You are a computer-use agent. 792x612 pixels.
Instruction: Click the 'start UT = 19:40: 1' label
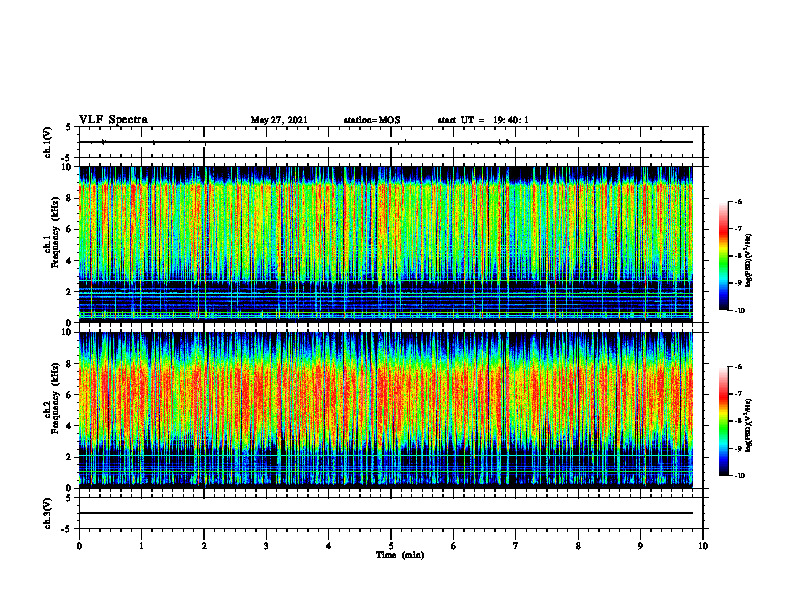[x=483, y=120]
